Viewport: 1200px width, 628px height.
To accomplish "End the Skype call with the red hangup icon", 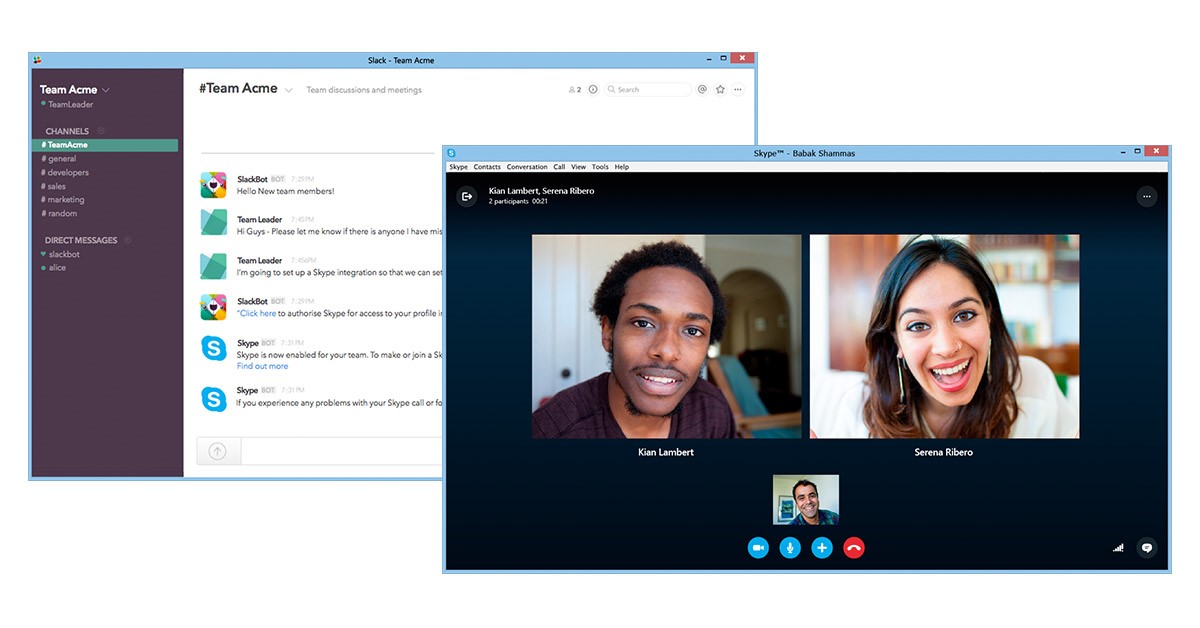I will click(854, 547).
